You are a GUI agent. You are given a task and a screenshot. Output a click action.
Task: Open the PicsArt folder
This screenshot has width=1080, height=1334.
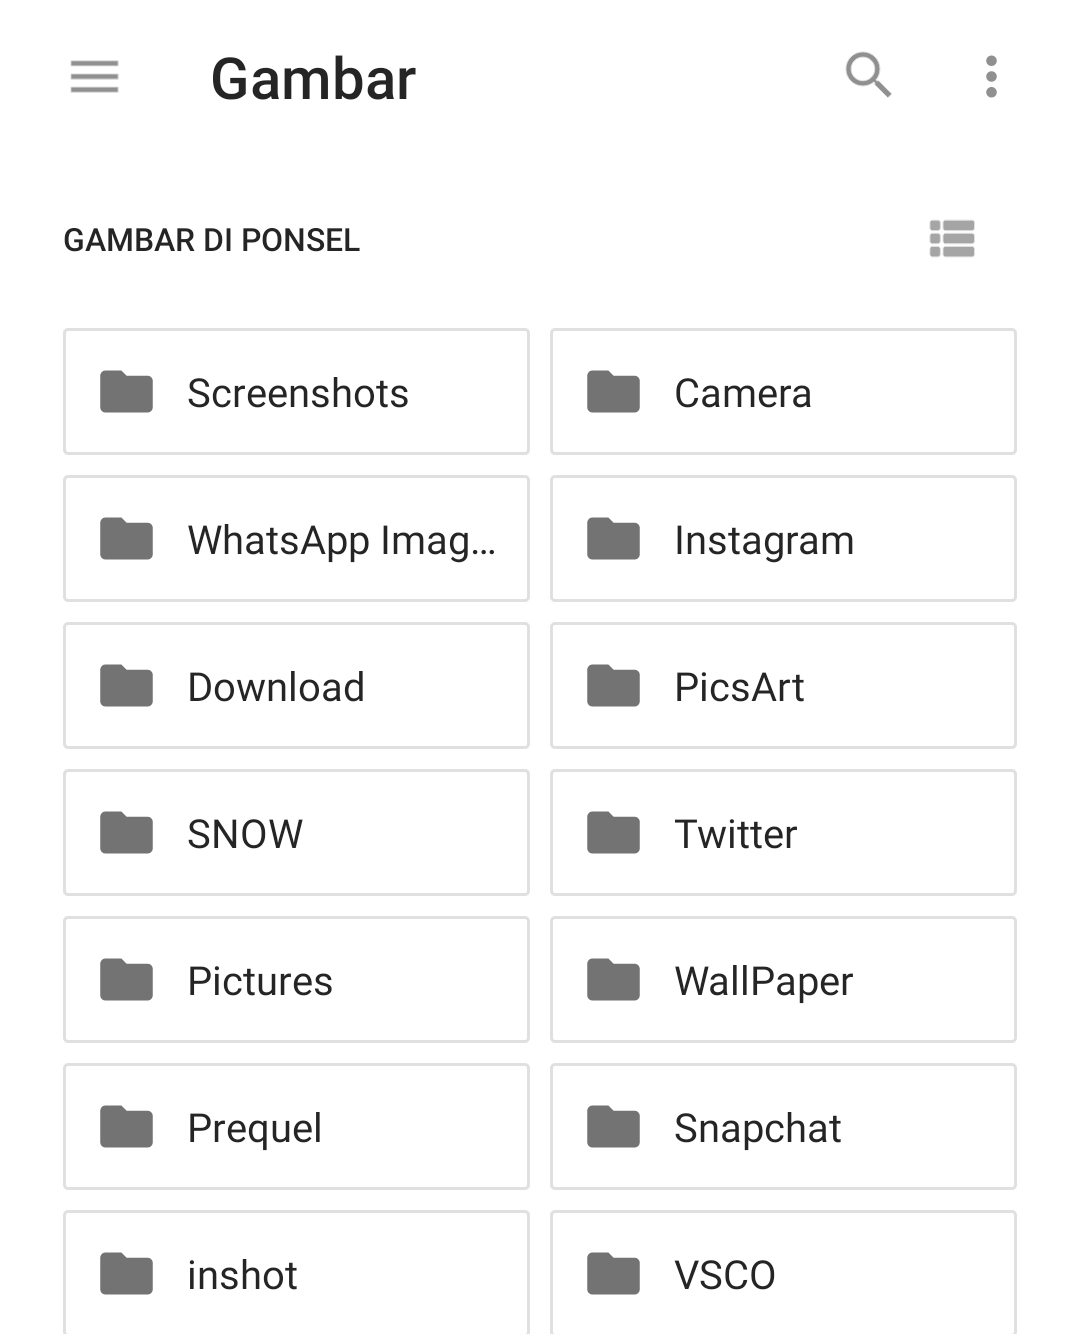(x=783, y=686)
